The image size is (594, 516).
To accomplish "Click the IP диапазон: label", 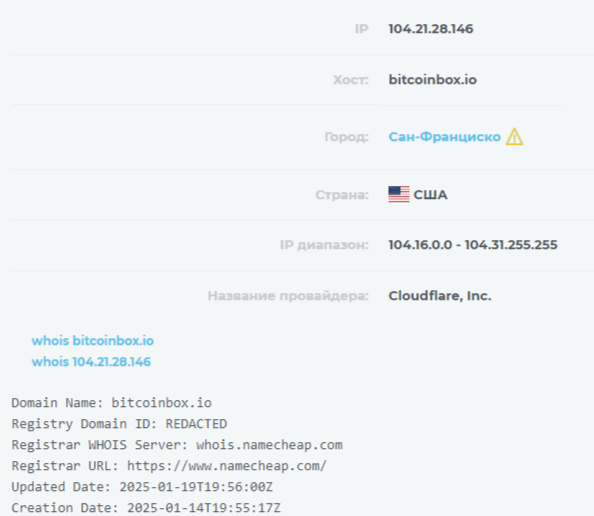I will pos(324,245).
